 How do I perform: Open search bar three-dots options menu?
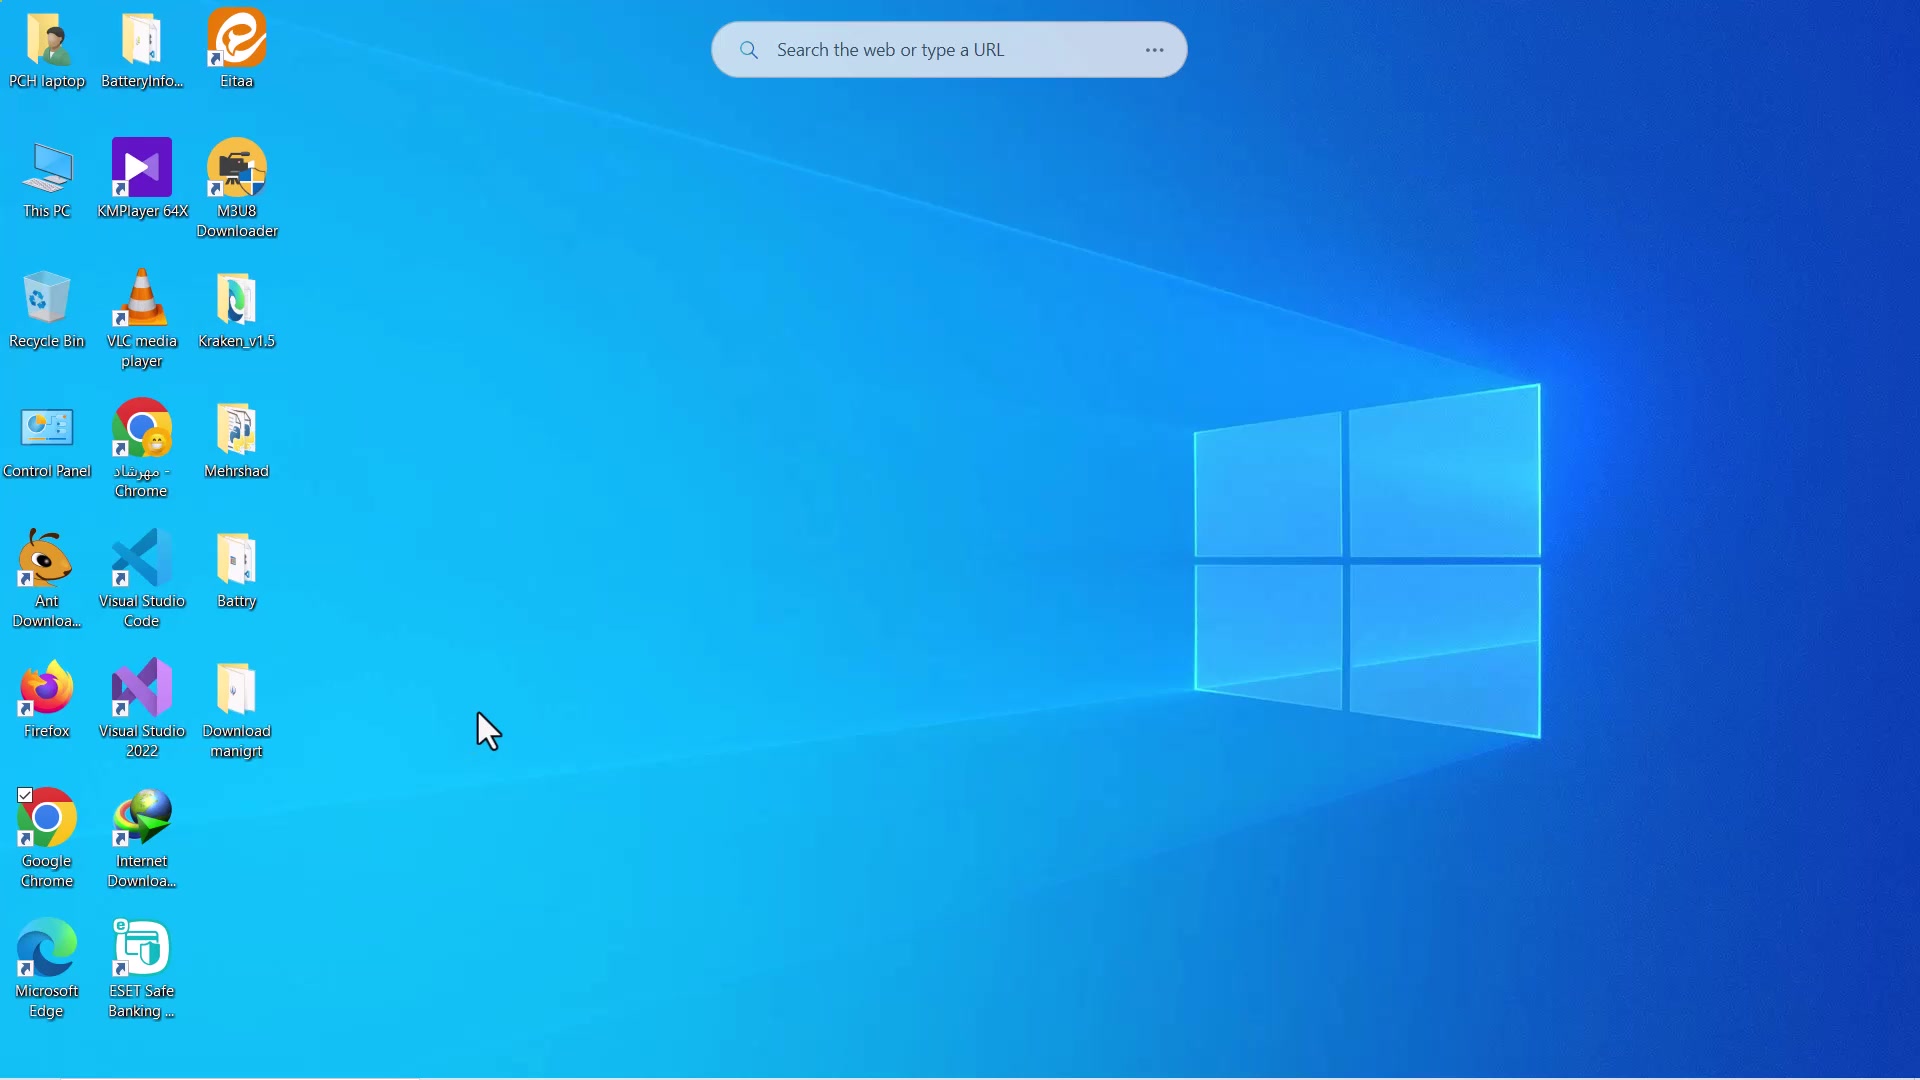[x=1155, y=50]
